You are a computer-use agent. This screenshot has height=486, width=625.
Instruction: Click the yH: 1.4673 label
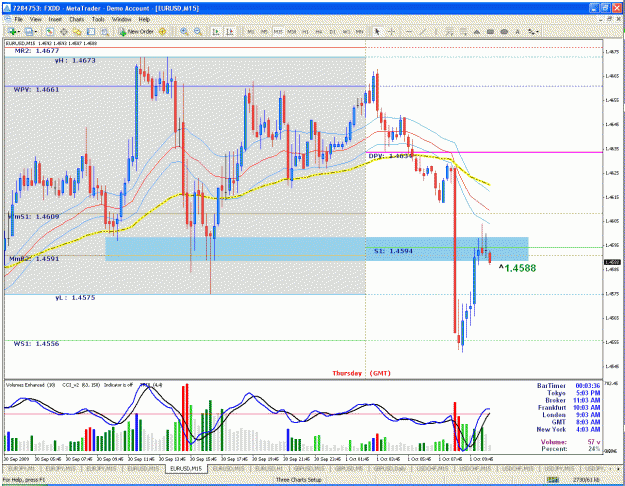(x=75, y=61)
